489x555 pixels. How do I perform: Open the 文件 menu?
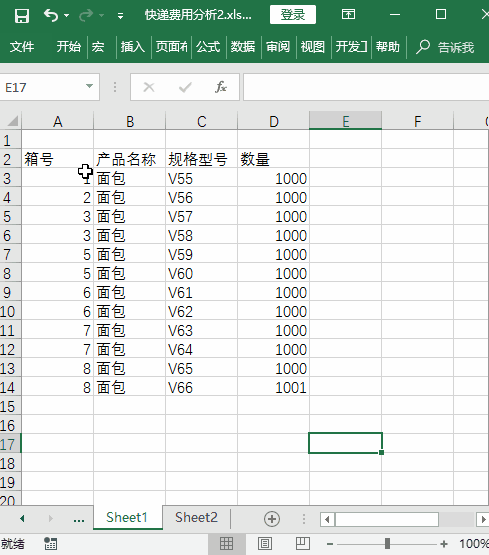22,47
